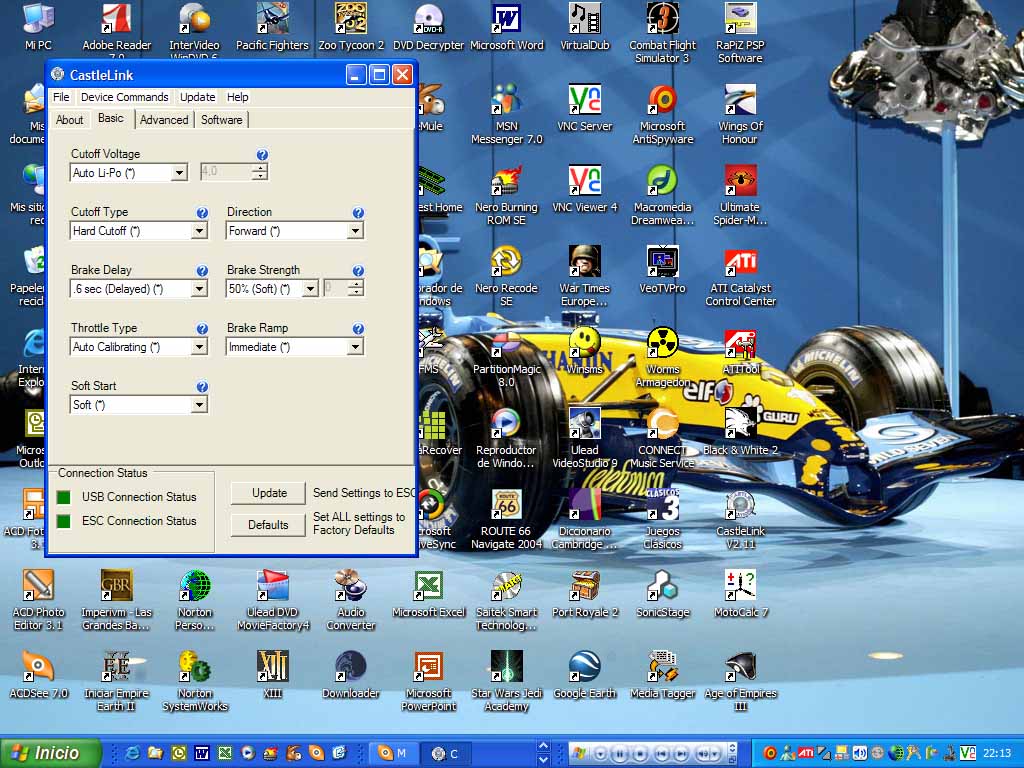The width and height of the screenshot is (1024, 768).
Task: Expand the Cutoff Voltage dropdown
Action: pyautogui.click(x=179, y=173)
